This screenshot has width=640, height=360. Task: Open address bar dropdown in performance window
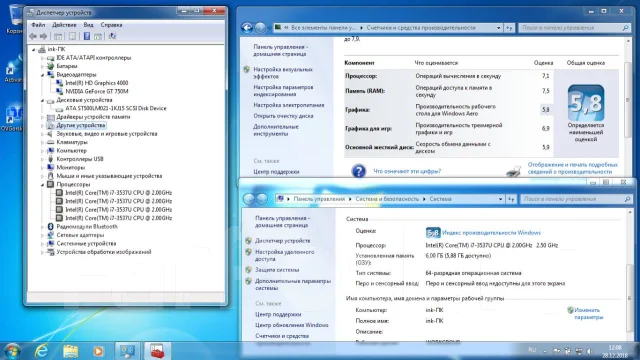pyautogui.click(x=498, y=28)
